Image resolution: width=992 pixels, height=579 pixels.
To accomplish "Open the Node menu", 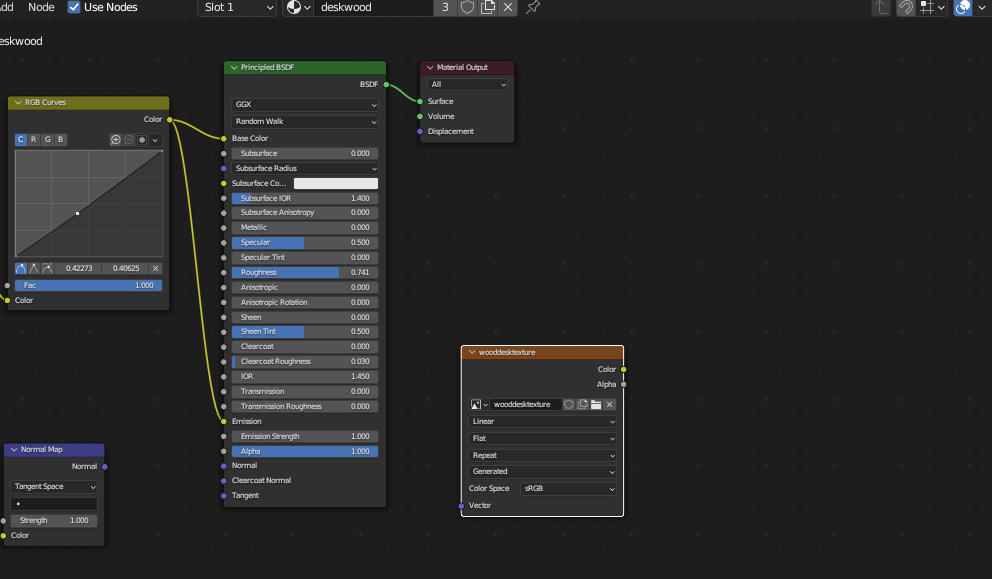I will click(41, 8).
